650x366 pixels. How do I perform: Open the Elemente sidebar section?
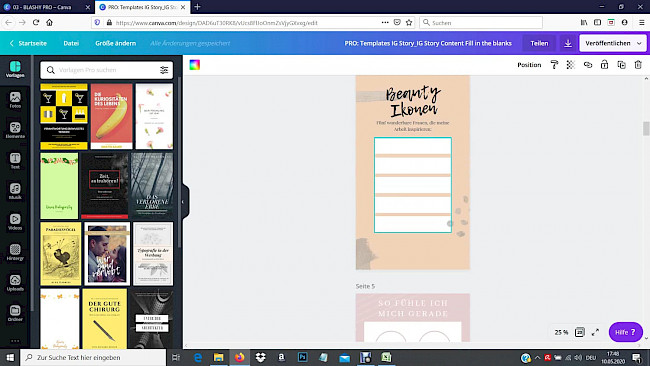coord(15,130)
